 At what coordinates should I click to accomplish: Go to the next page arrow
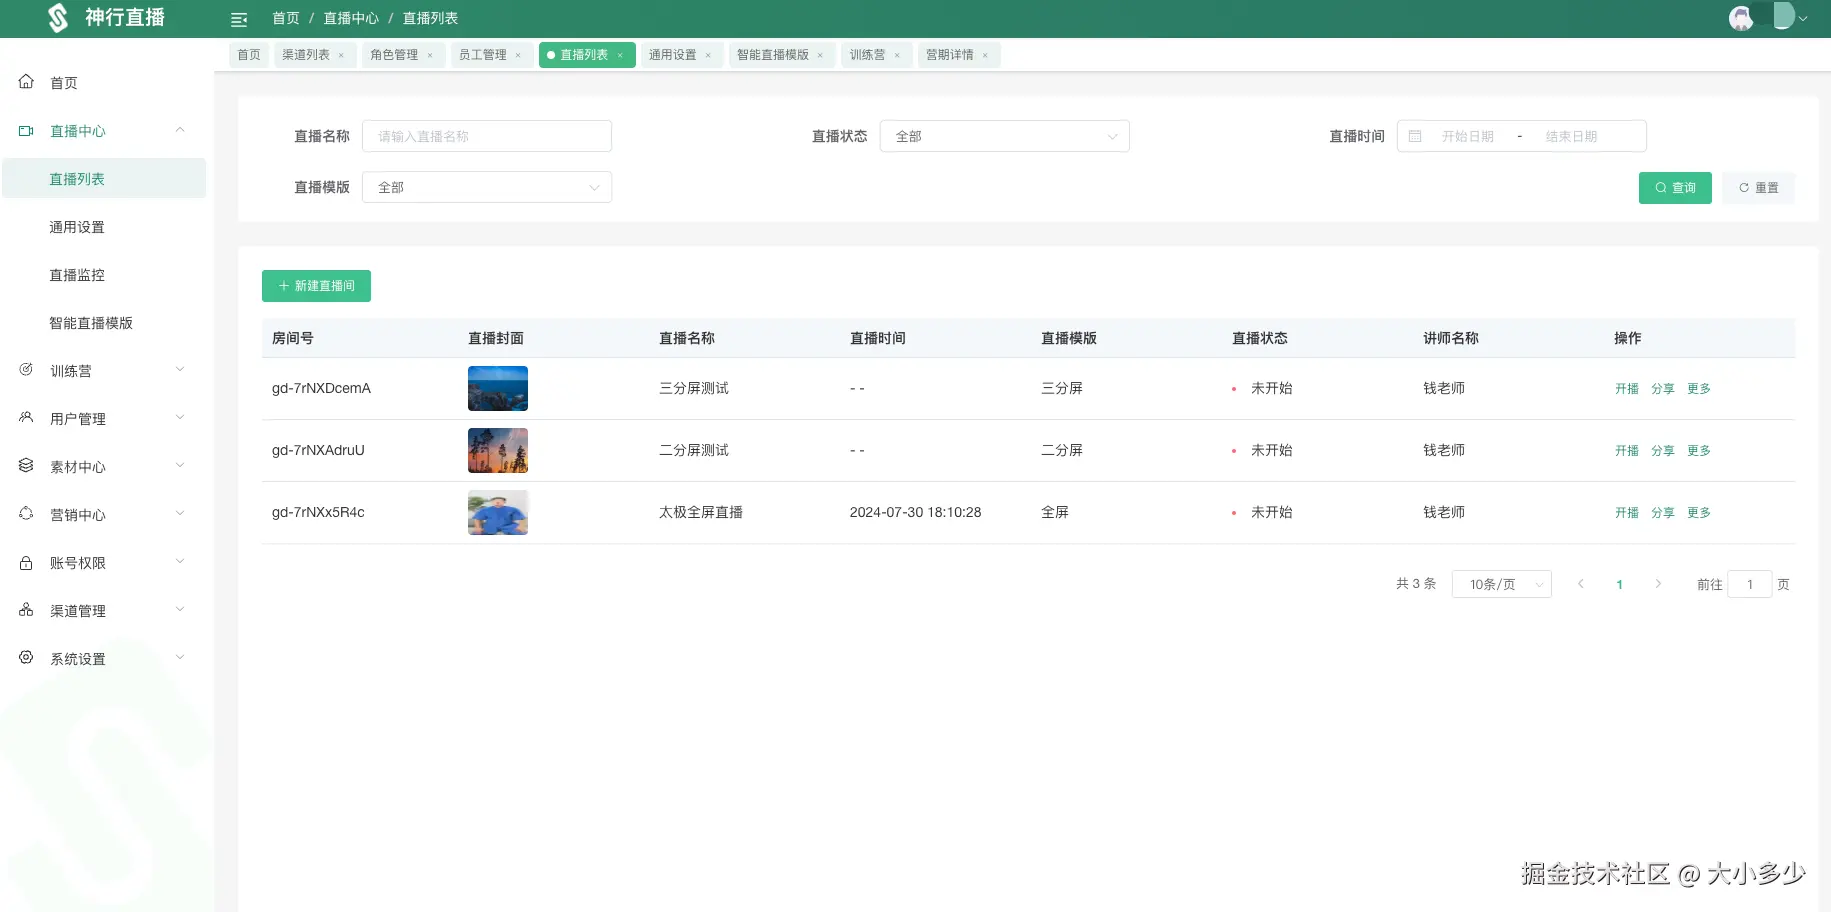pyautogui.click(x=1658, y=584)
